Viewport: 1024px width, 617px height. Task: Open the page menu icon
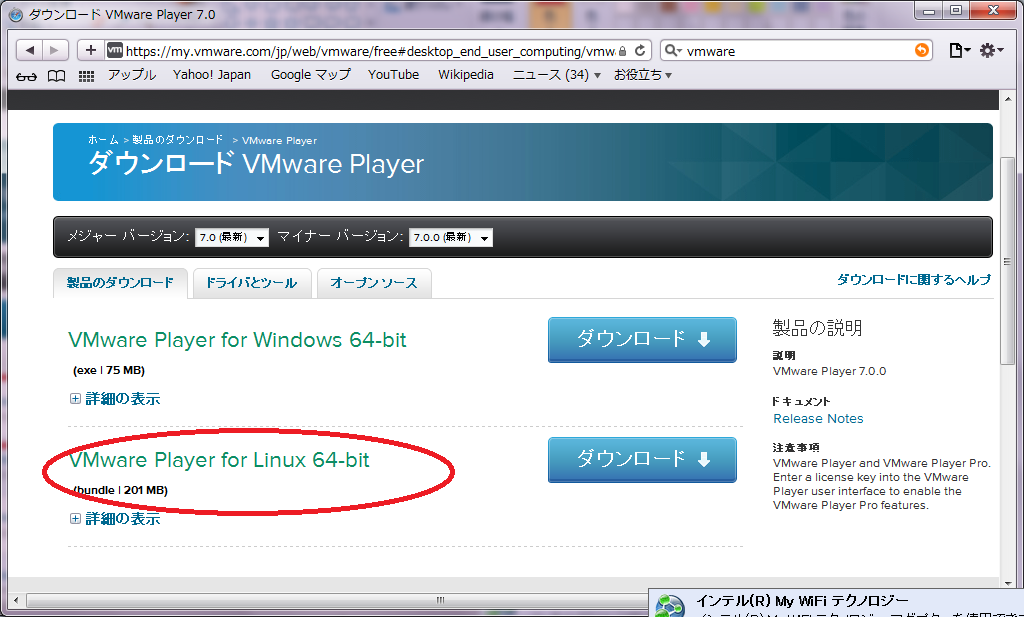tap(959, 50)
